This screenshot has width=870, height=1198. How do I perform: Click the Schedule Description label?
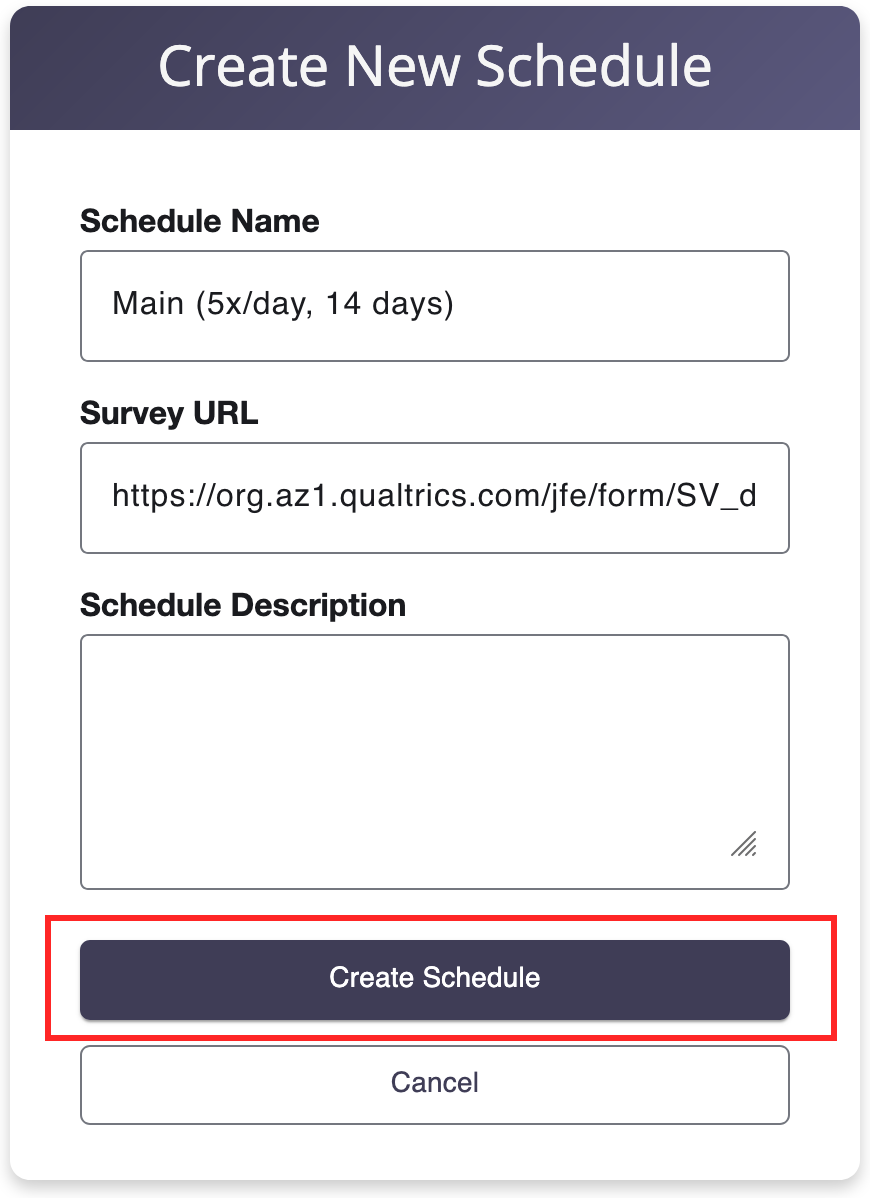click(x=243, y=605)
